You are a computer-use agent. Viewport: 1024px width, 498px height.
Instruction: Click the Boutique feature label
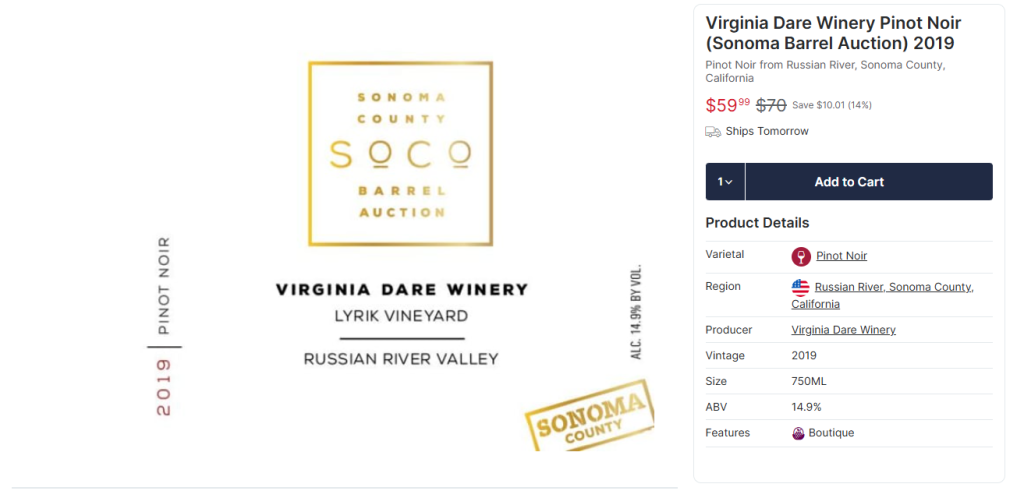(x=831, y=433)
